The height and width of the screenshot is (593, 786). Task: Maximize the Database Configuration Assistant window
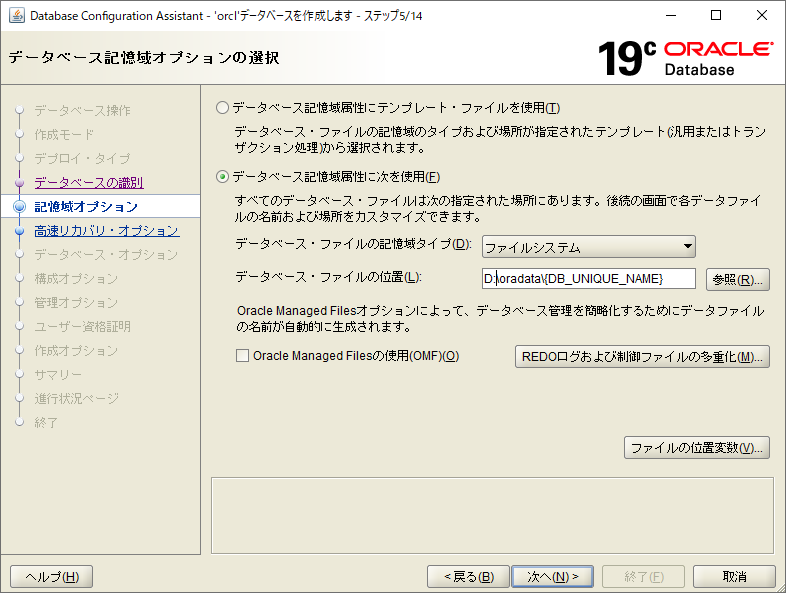(x=716, y=16)
